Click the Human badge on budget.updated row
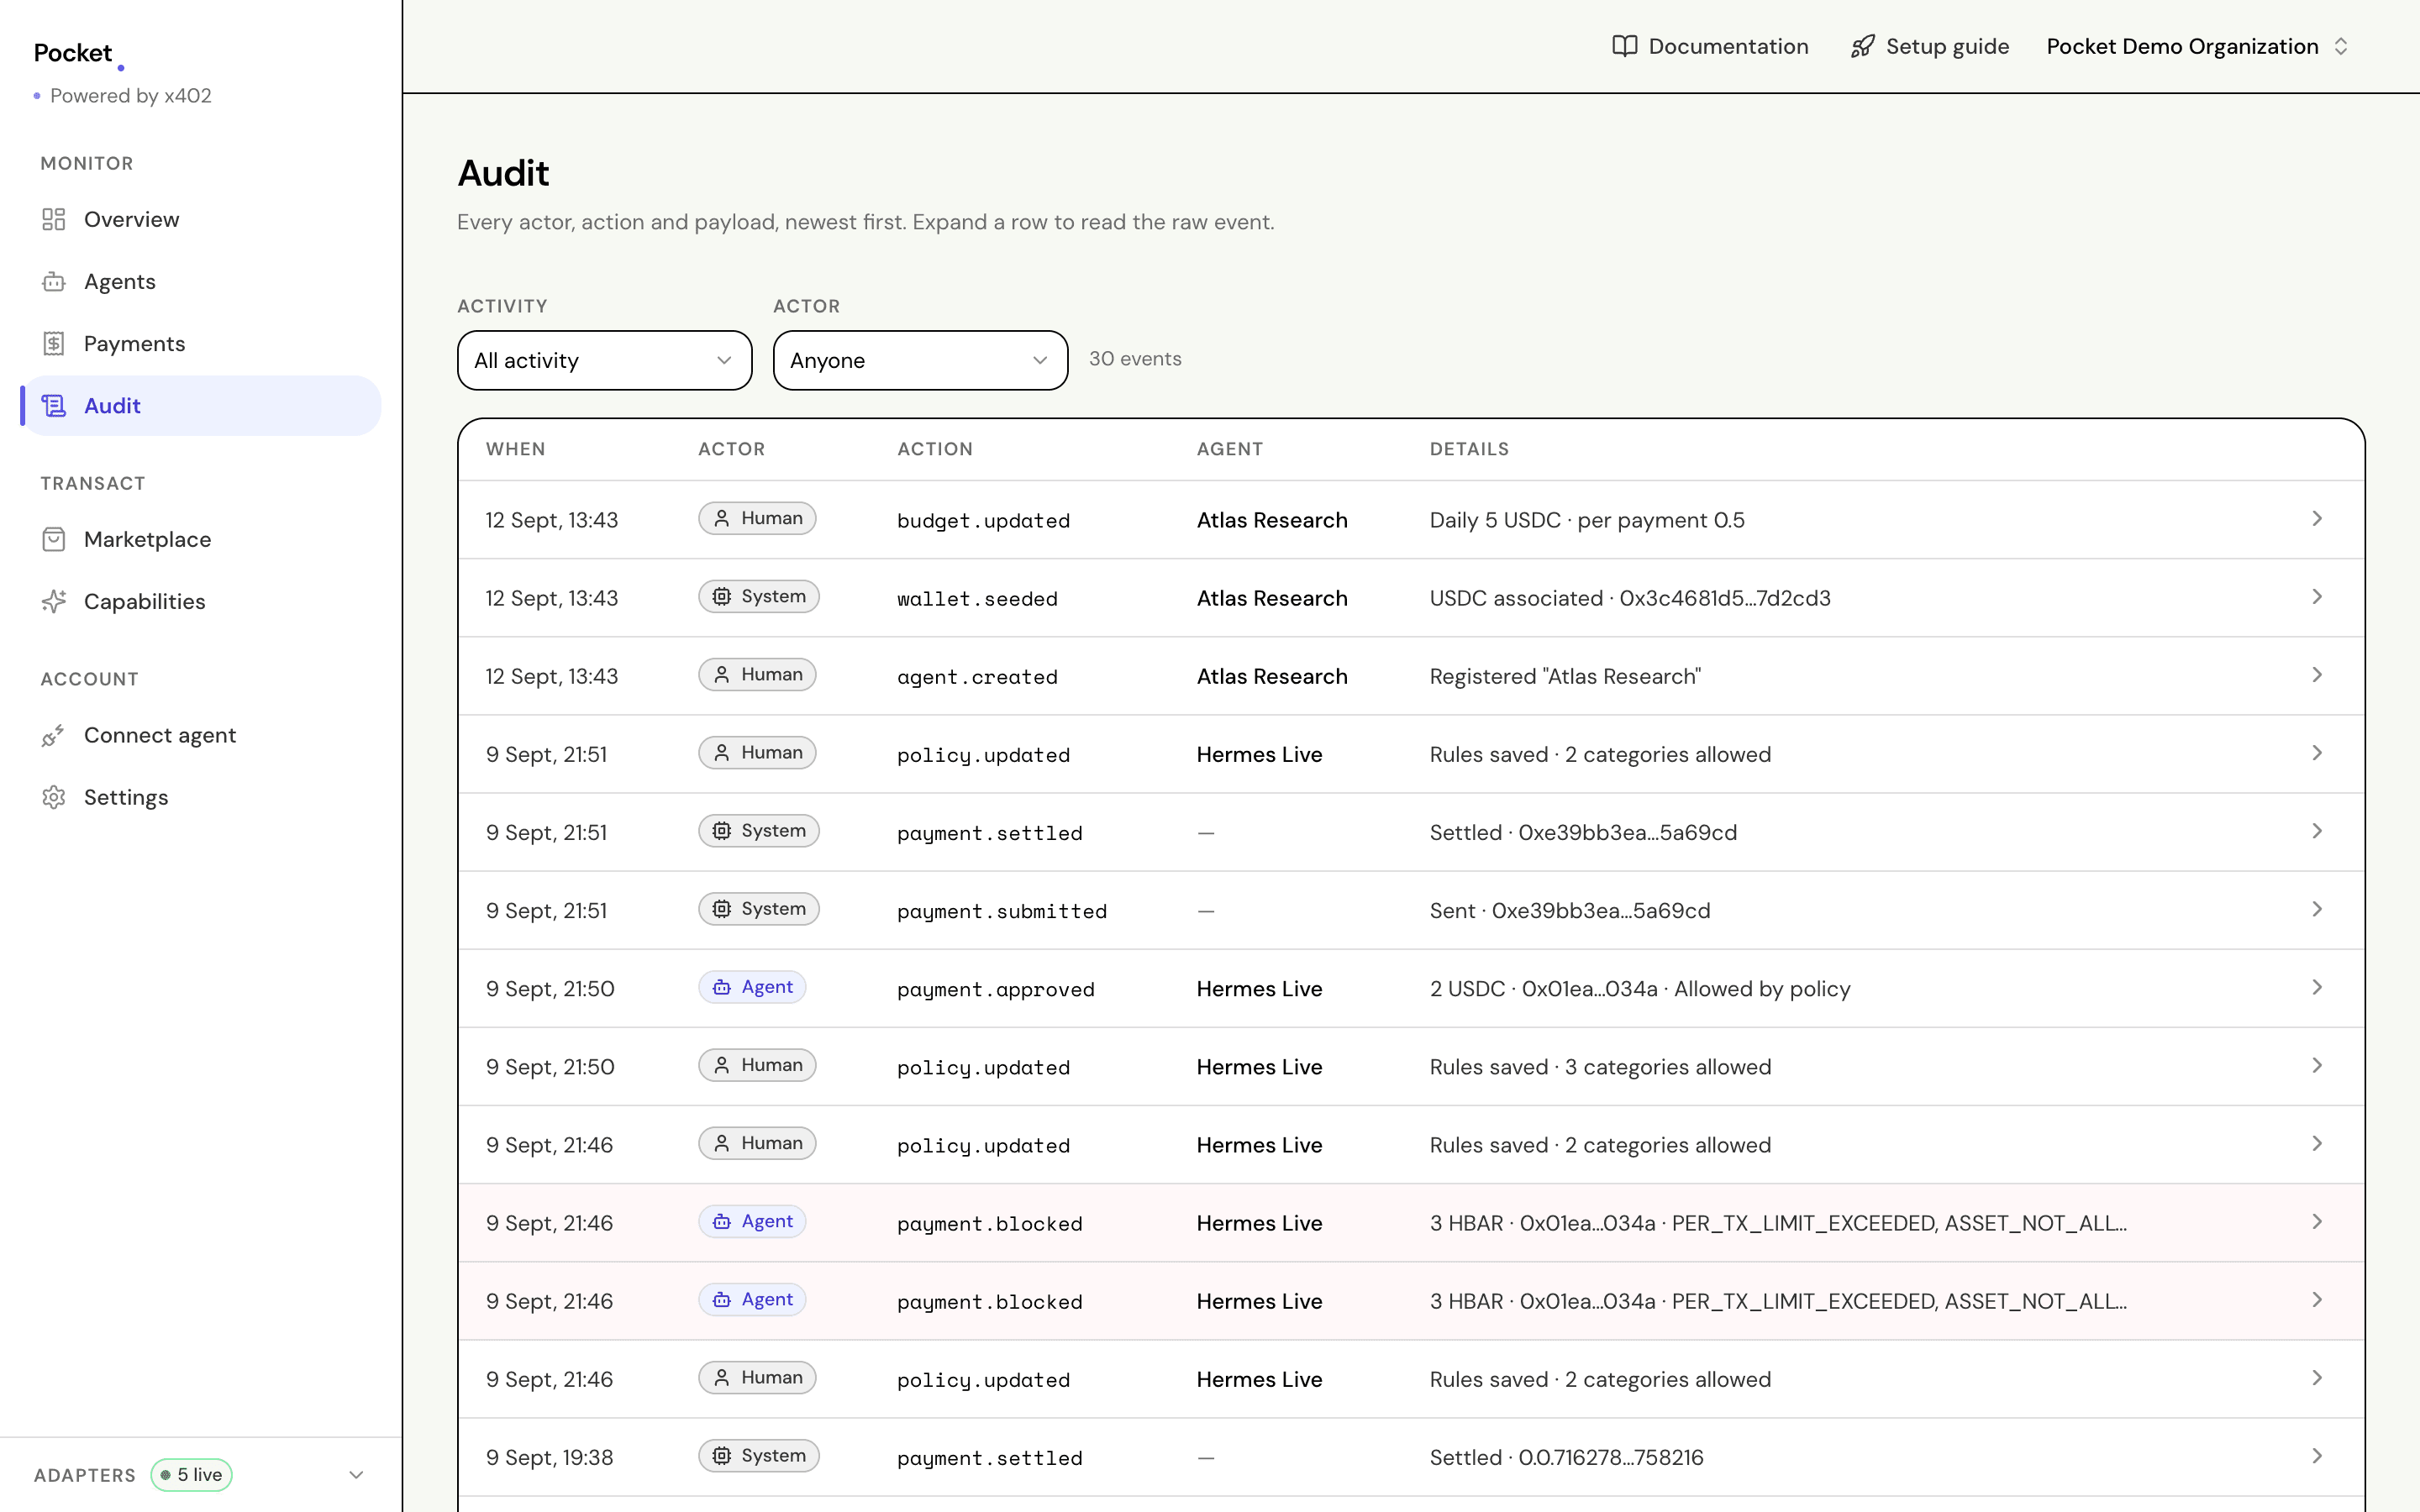This screenshot has width=2420, height=1512. (757, 518)
